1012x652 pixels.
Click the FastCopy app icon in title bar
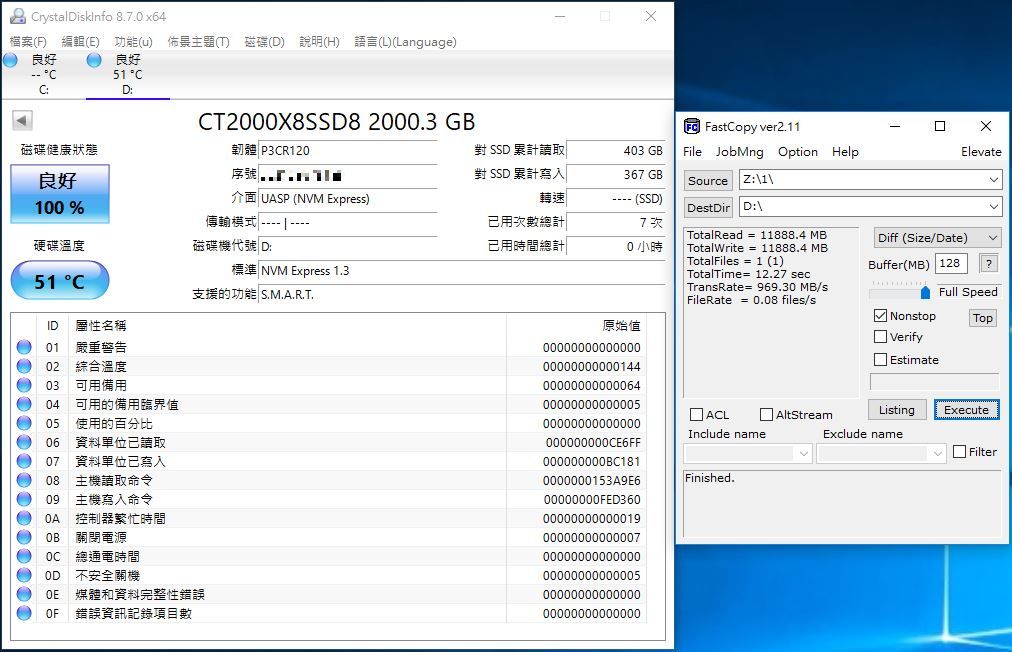pyautogui.click(x=692, y=127)
